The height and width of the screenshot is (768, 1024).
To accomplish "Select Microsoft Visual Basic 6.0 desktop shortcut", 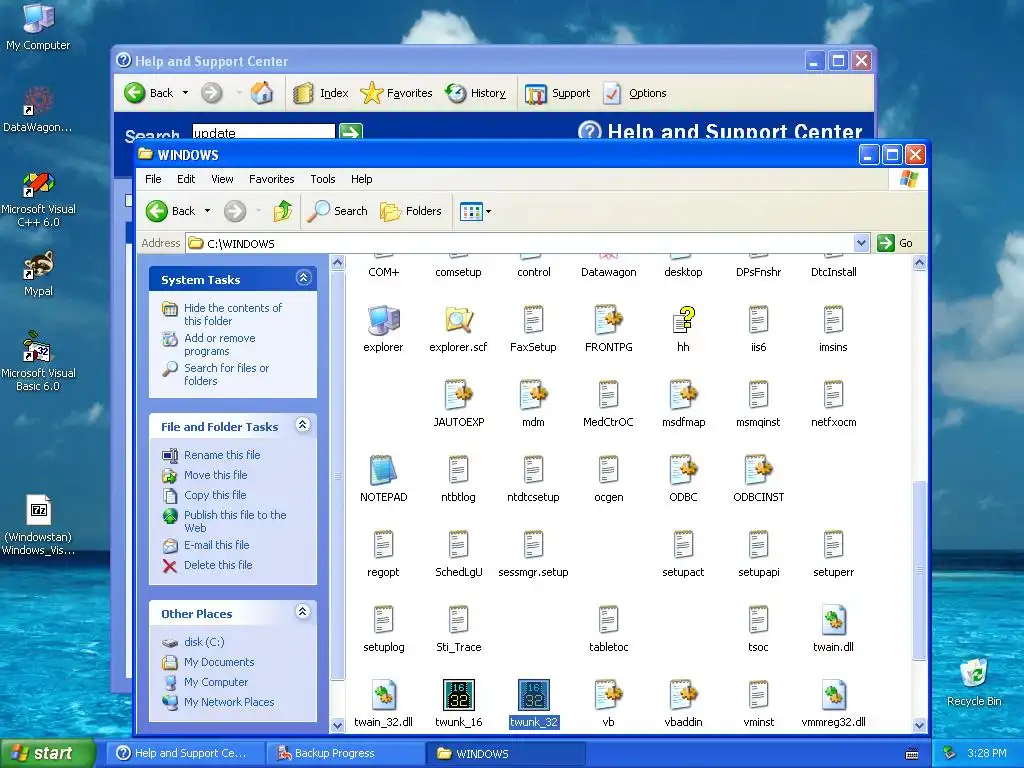I will (38, 361).
